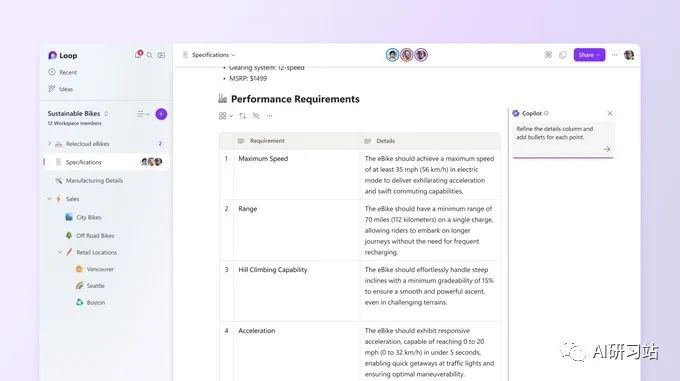The height and width of the screenshot is (381, 680).
Task: Open the notifications bell icon
Action: tap(138, 55)
